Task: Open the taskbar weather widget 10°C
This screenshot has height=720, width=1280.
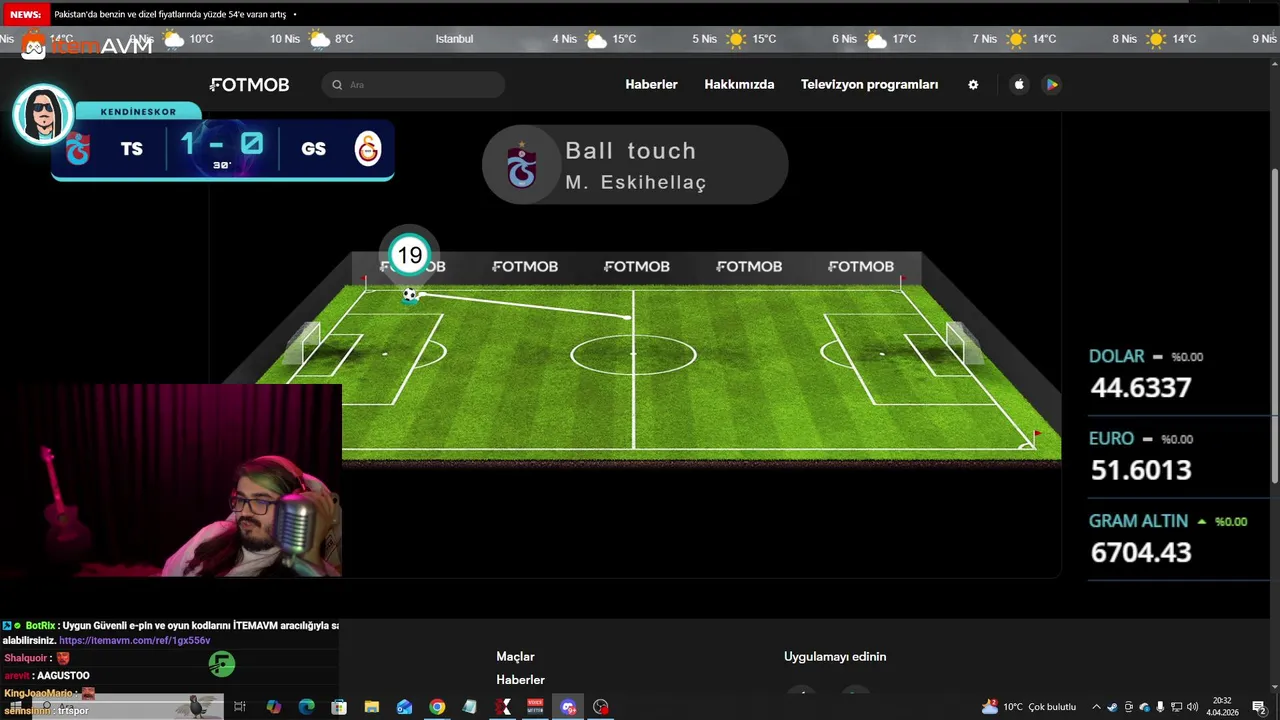Action: [x=1030, y=707]
